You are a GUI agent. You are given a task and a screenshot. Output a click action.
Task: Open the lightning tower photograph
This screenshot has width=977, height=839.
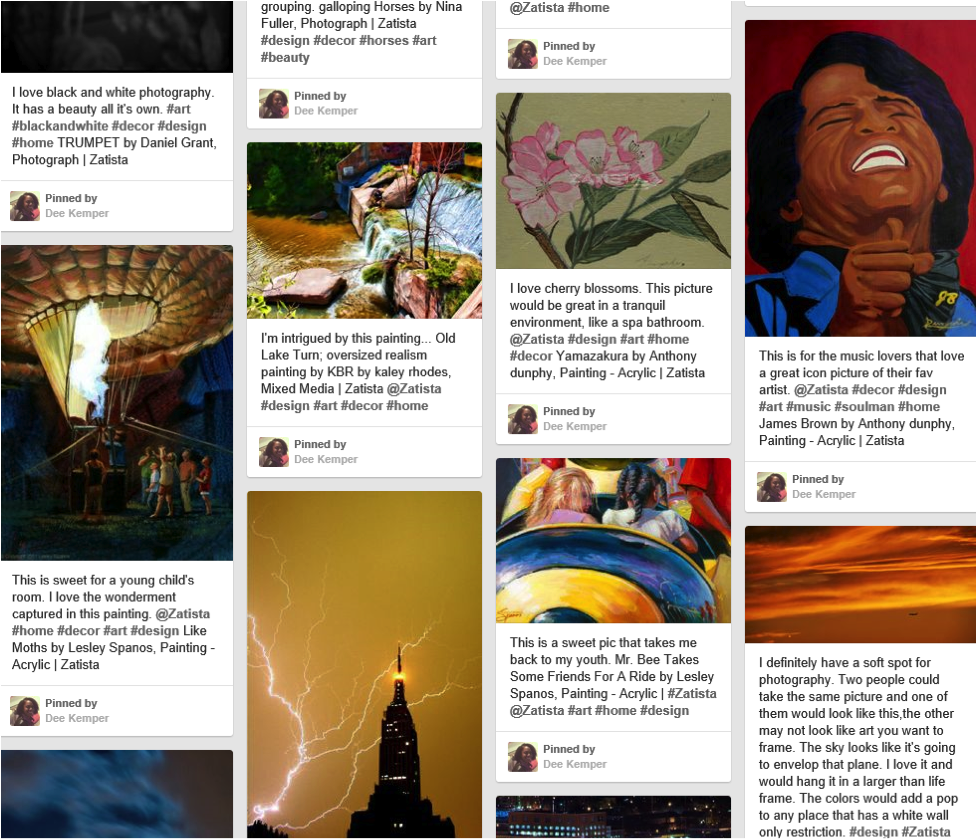(x=365, y=664)
